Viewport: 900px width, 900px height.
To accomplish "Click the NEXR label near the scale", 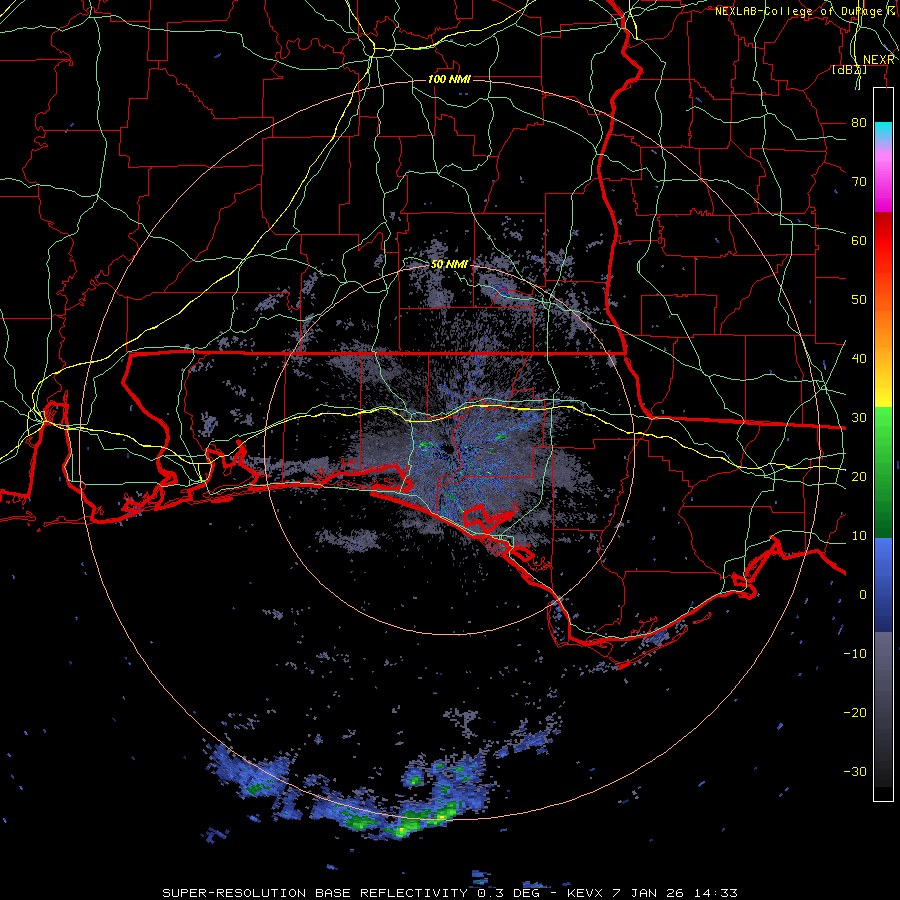I will (878, 60).
